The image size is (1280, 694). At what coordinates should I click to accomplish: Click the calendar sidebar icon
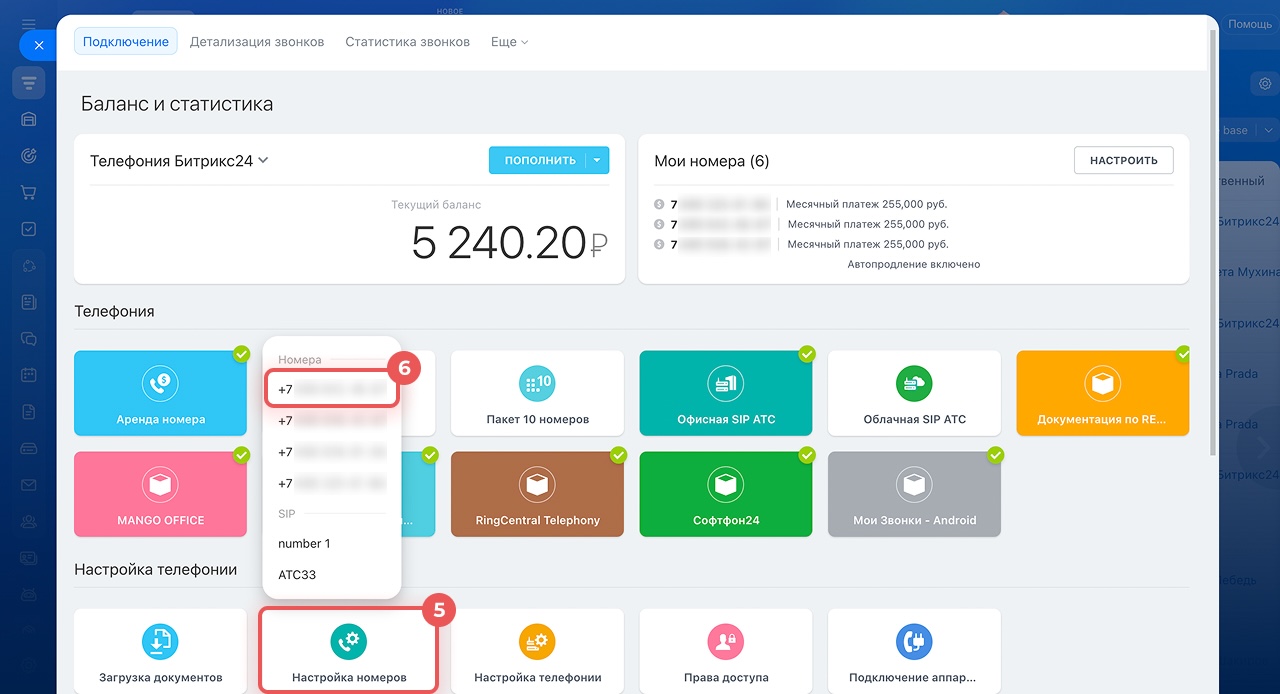[28, 375]
